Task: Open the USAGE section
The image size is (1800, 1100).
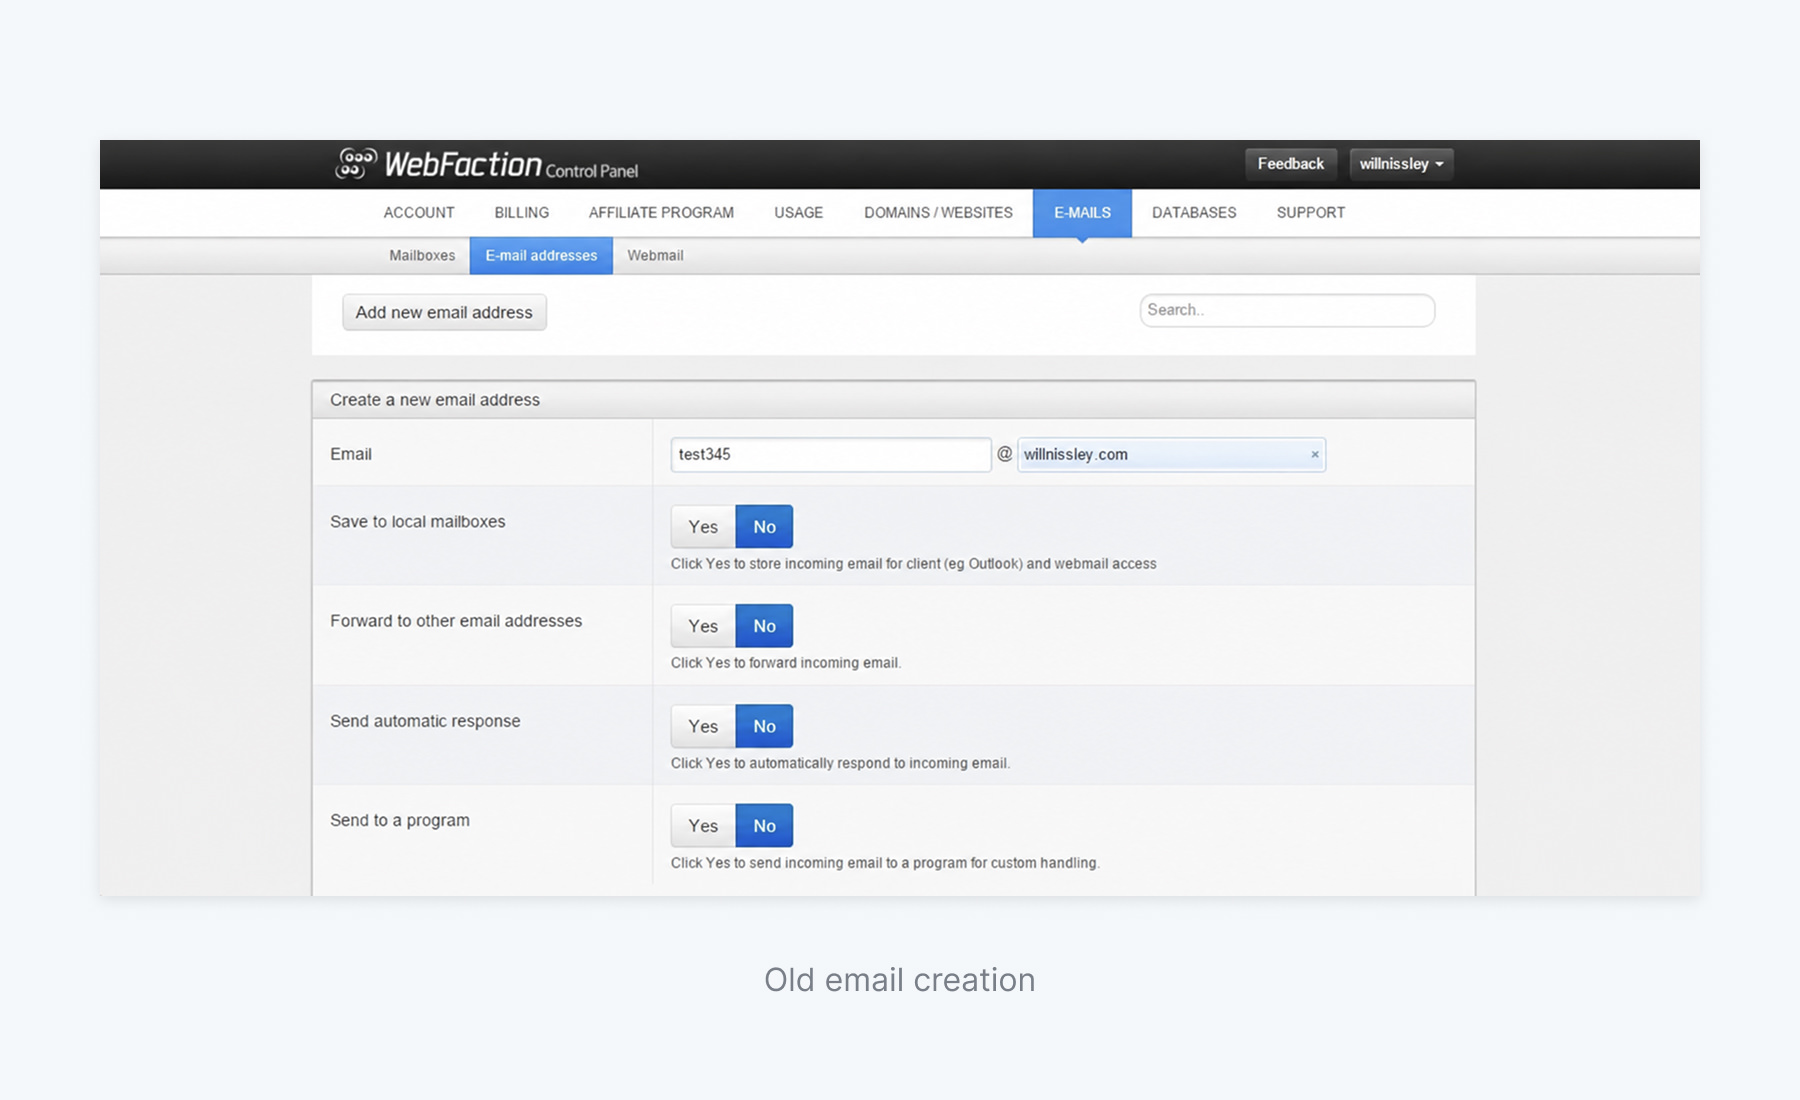Action: coord(798,213)
